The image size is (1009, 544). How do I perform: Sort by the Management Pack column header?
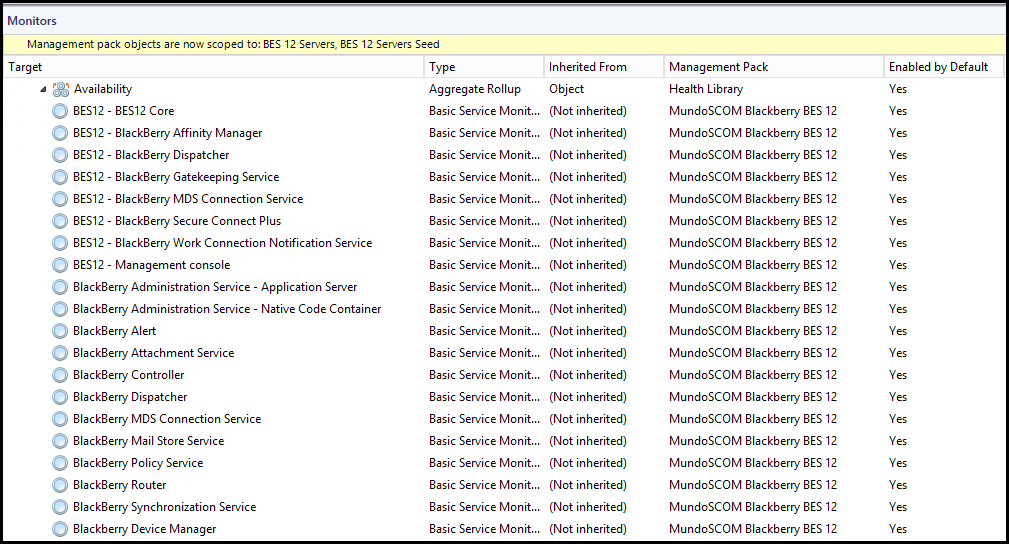773,67
